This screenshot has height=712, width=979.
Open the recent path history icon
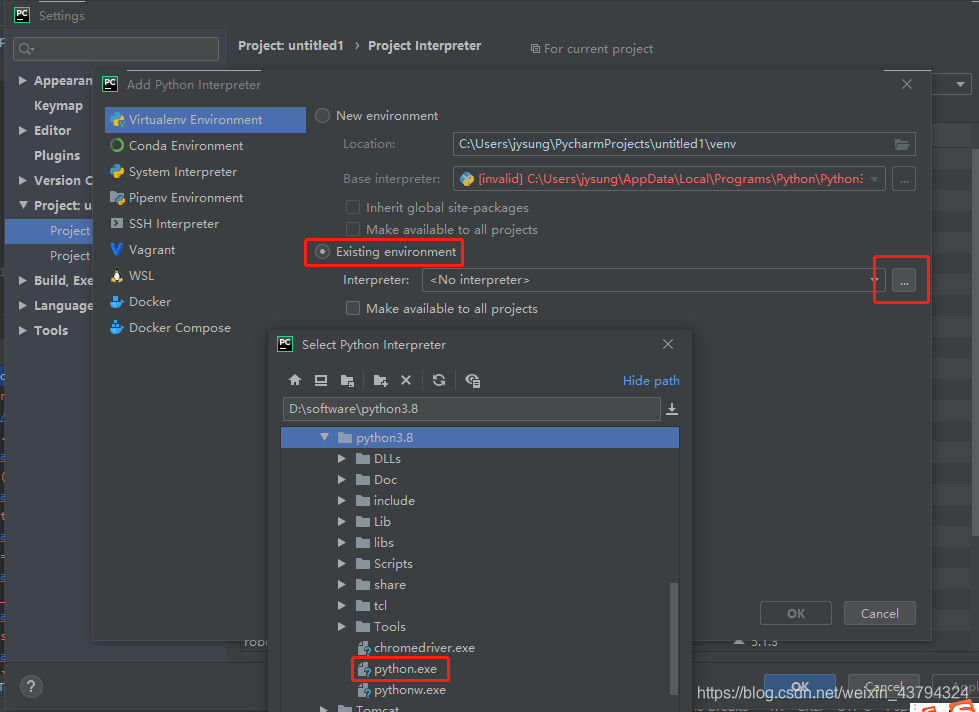[672, 409]
